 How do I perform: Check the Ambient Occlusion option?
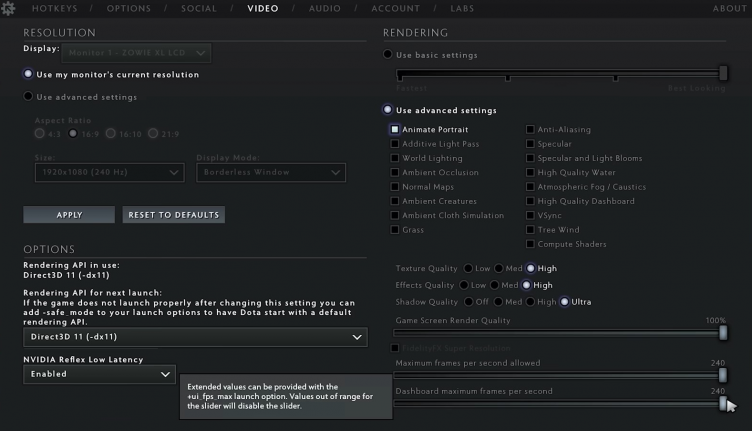coord(395,173)
